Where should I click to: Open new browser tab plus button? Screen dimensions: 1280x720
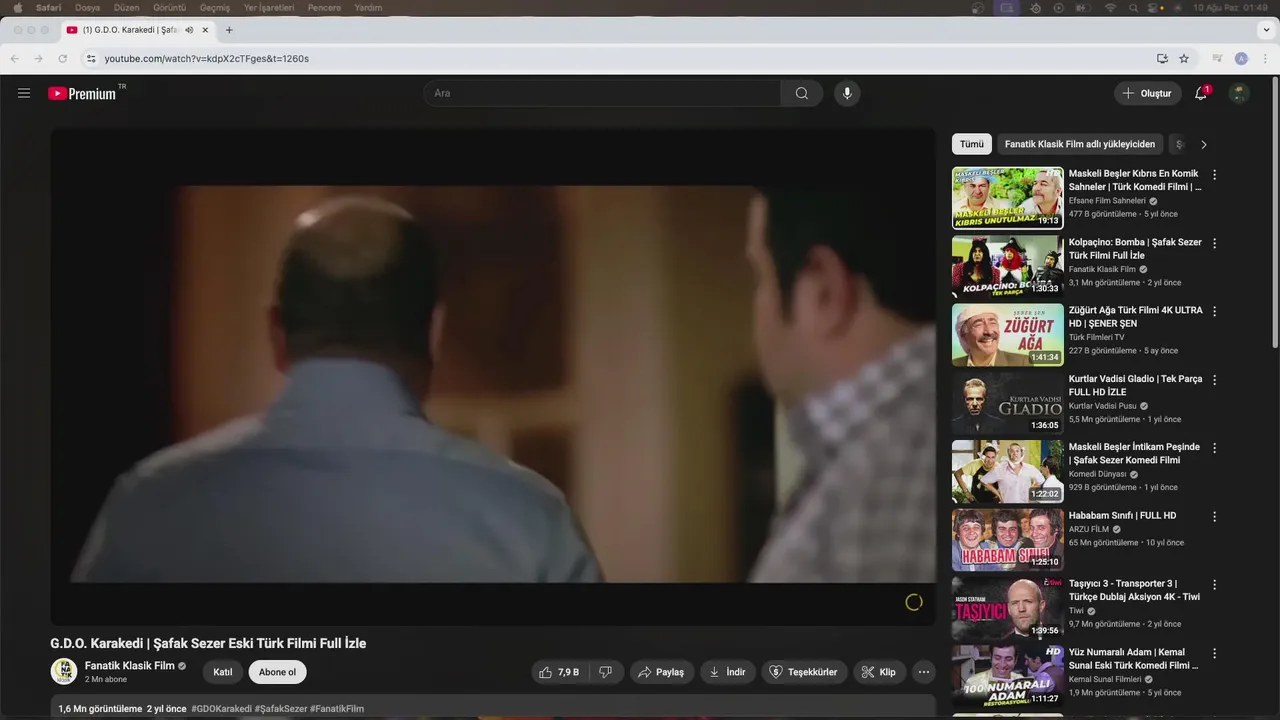point(229,30)
